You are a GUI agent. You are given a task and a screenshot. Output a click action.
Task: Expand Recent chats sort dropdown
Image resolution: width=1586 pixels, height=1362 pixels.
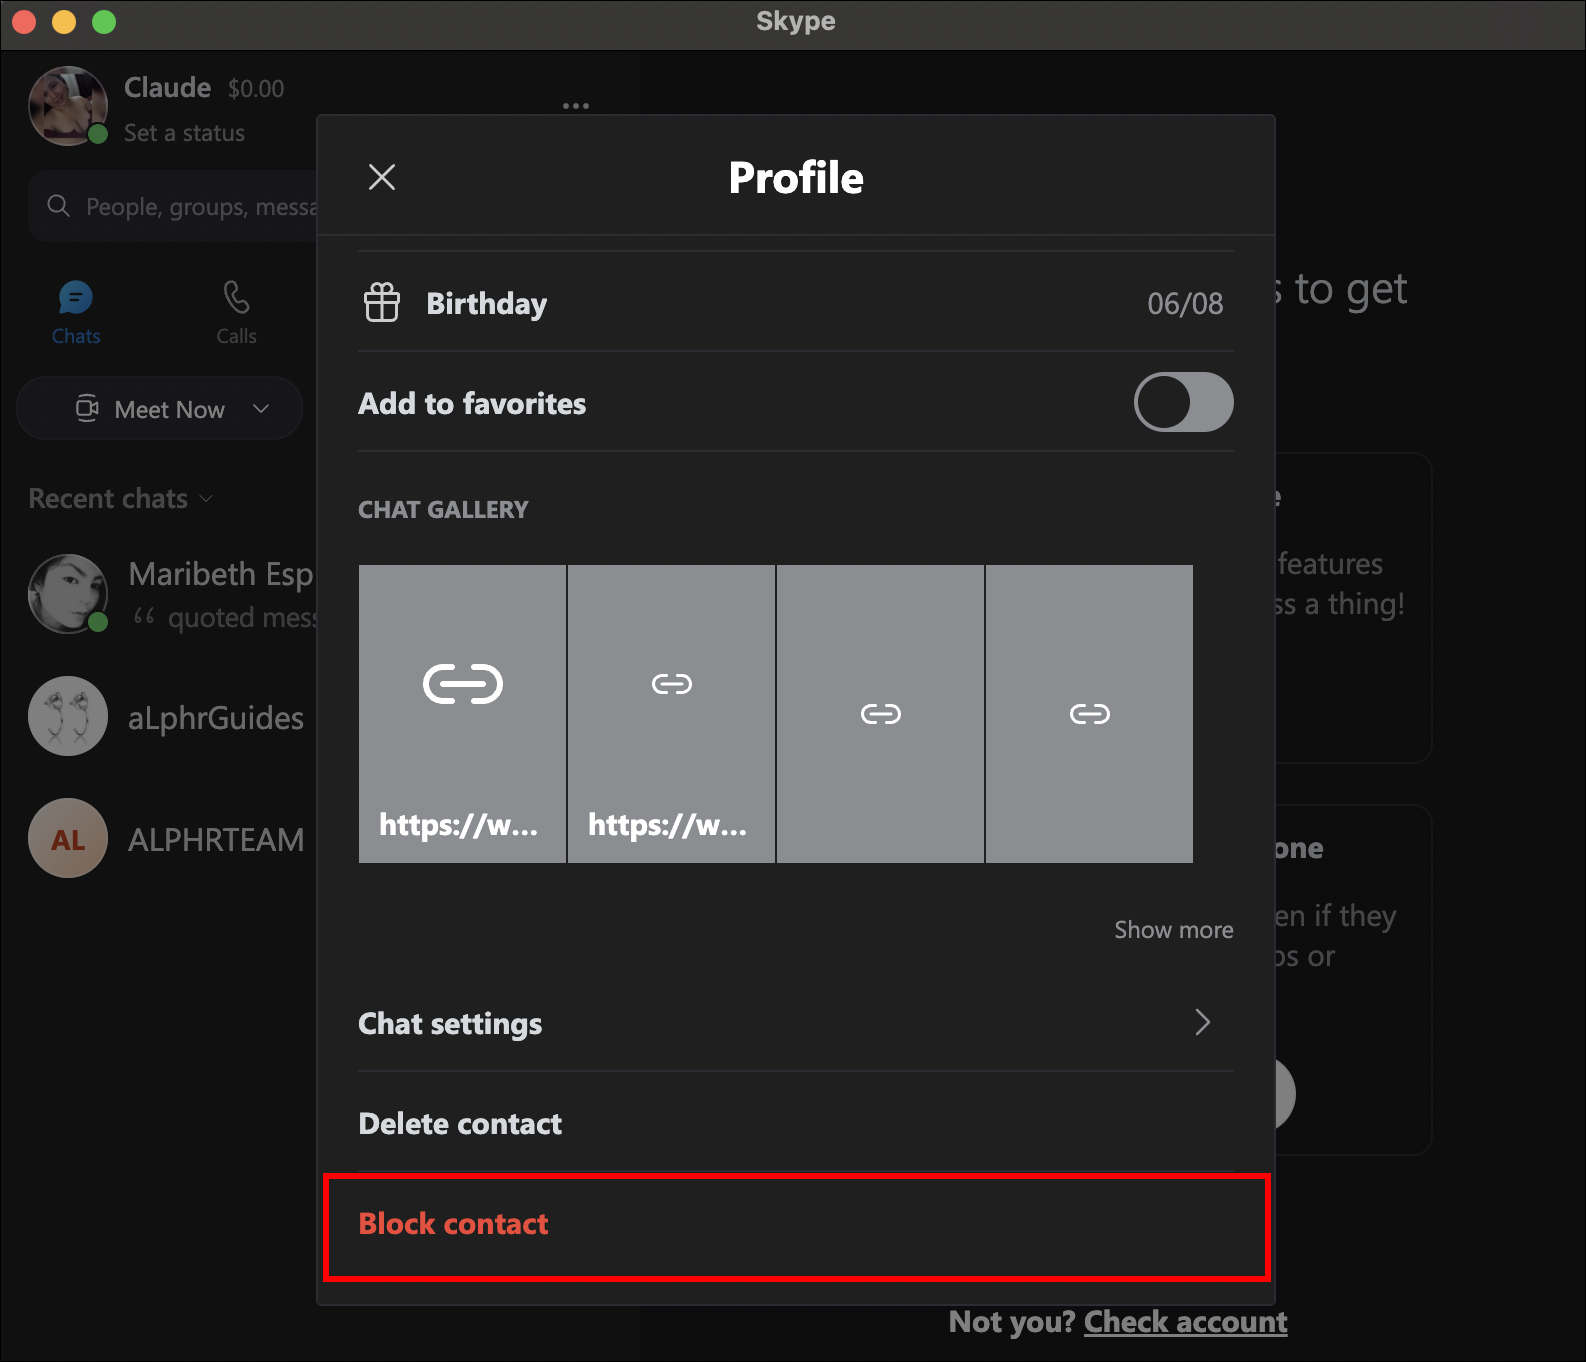207,498
